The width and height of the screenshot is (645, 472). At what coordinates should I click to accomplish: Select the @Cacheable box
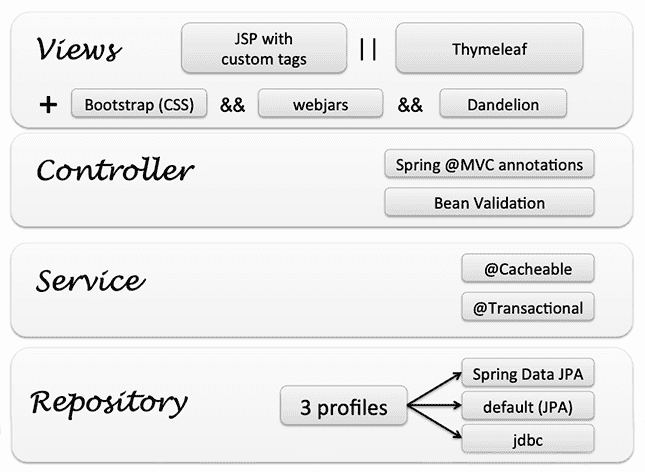click(x=528, y=268)
